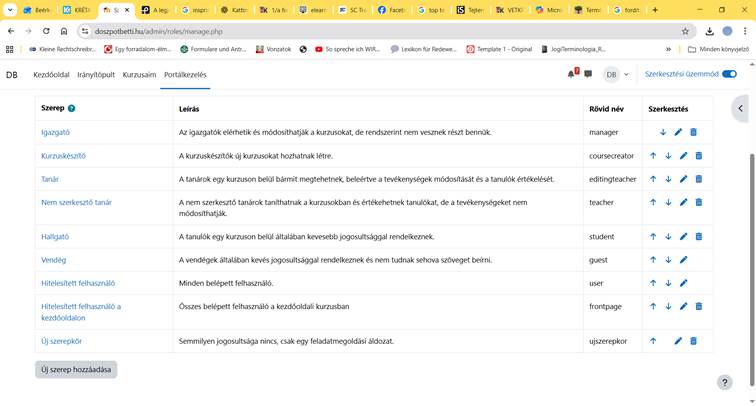Toggle Szerkesztési üzemmód switch

click(729, 74)
